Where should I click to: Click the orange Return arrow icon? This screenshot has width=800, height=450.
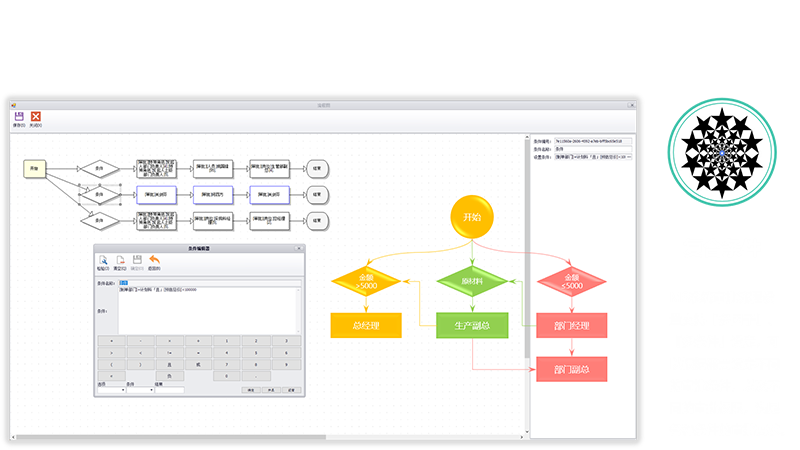(x=154, y=260)
